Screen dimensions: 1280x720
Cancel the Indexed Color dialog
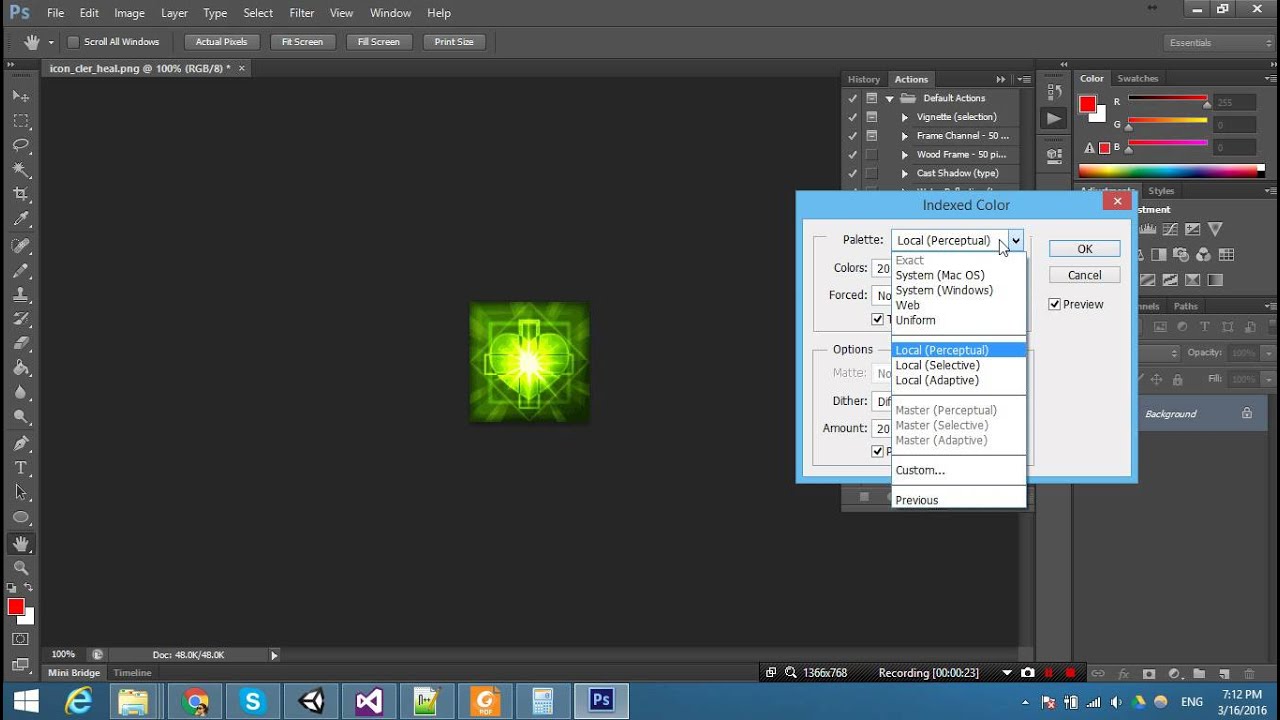pos(1085,275)
